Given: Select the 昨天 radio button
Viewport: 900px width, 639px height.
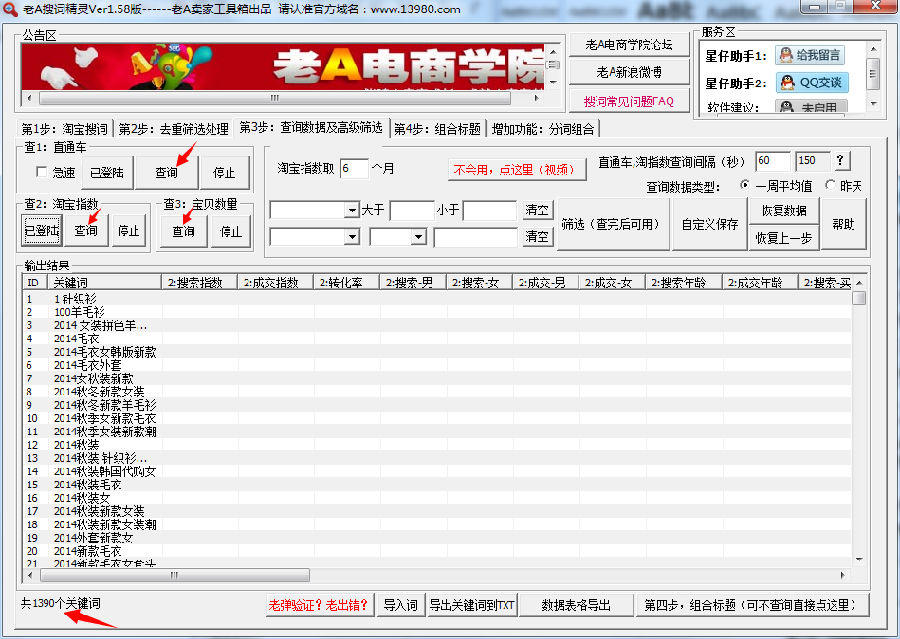Looking at the screenshot, I should (x=830, y=185).
